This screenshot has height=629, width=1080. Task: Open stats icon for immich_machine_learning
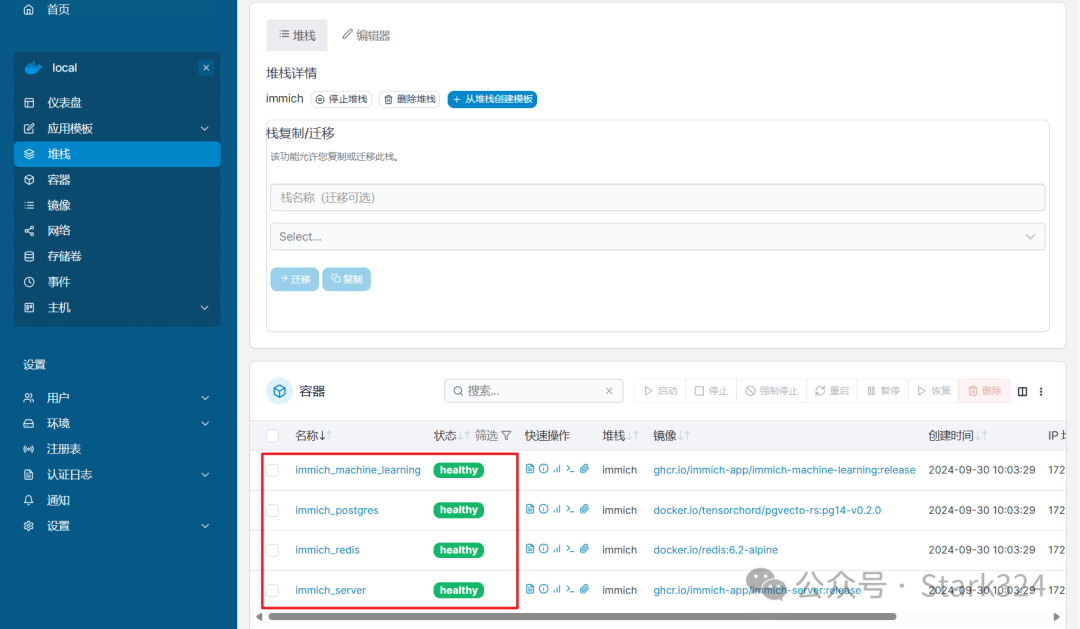pos(557,468)
